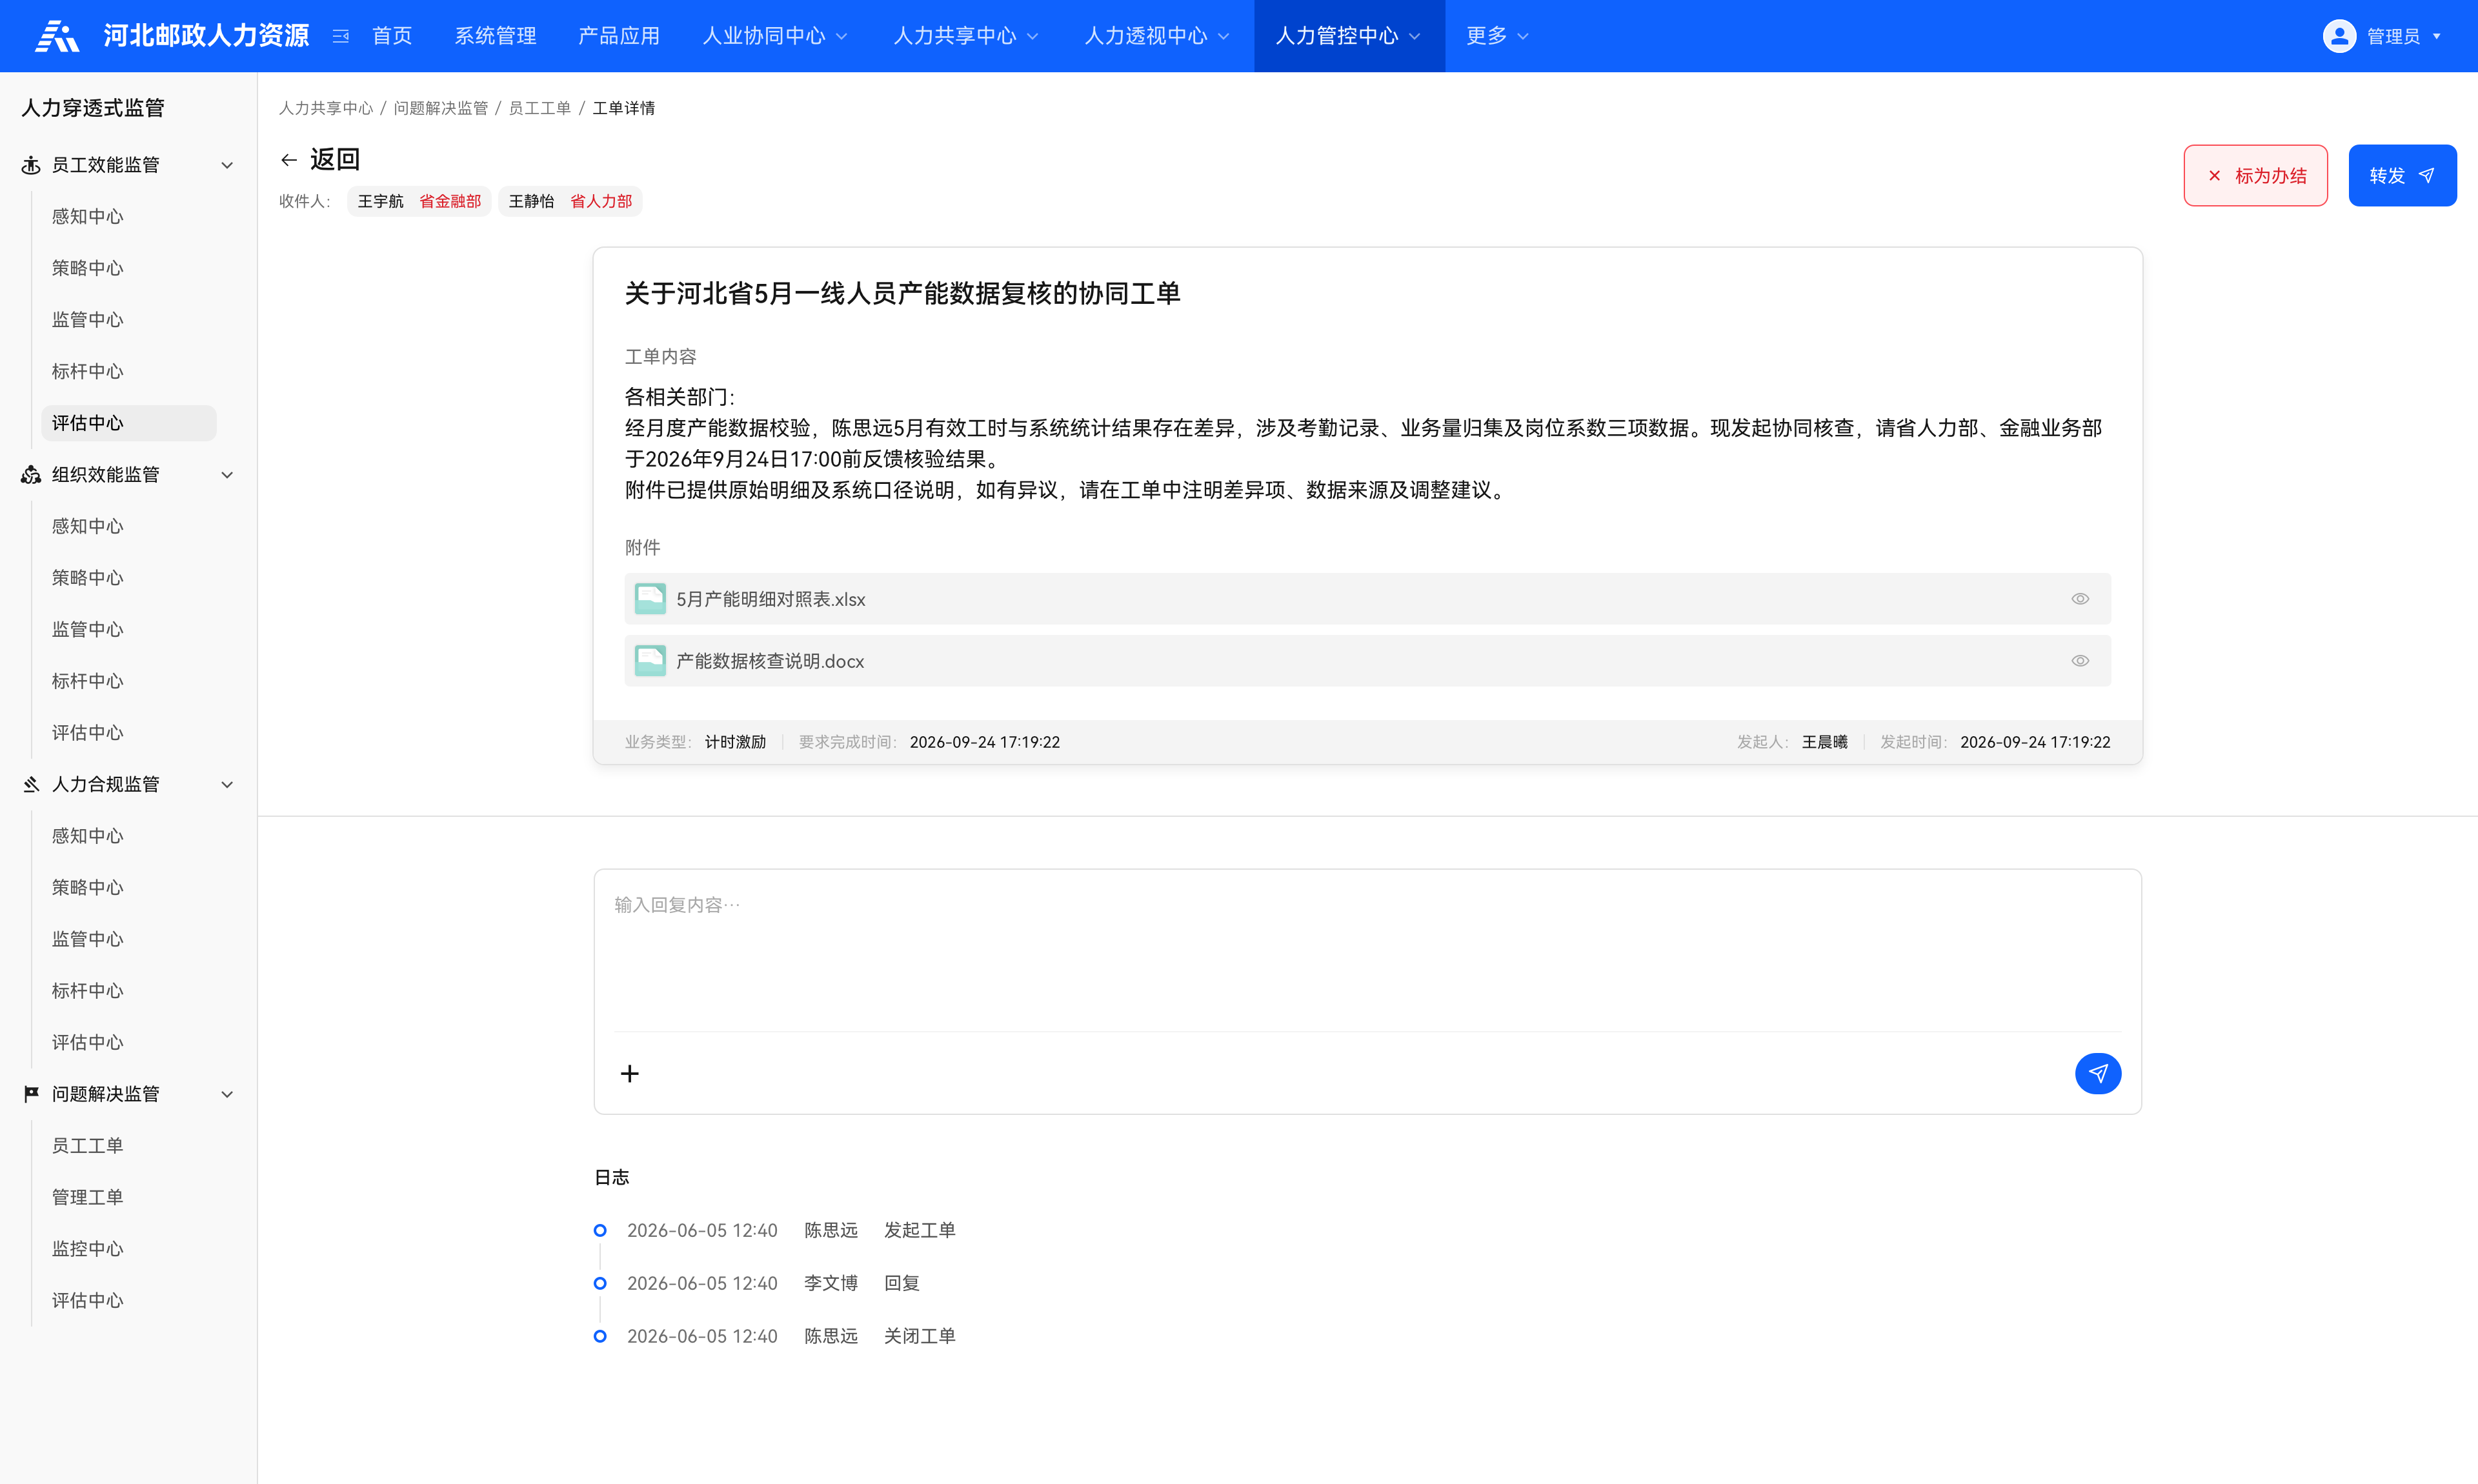Collapse the 问题解决监管 section chevron

pos(227,1094)
